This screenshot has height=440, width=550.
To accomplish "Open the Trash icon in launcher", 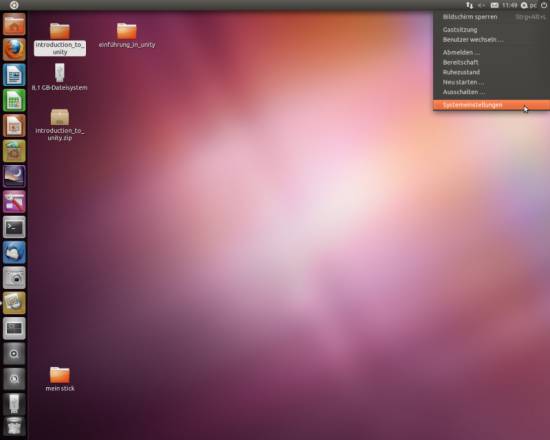I will pos(14,426).
